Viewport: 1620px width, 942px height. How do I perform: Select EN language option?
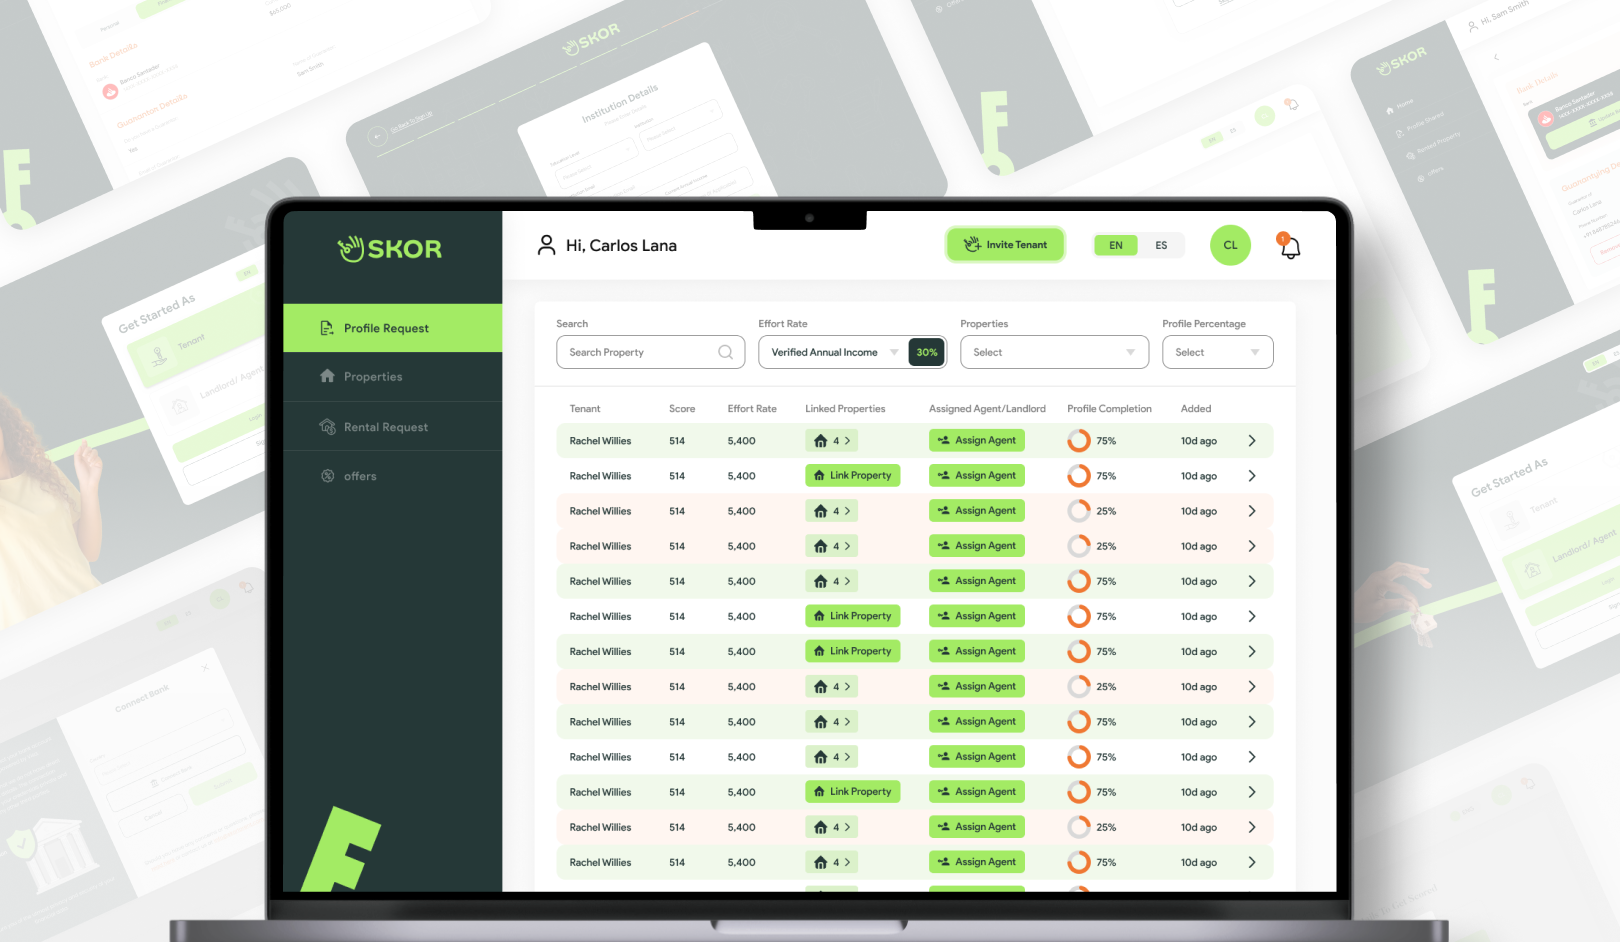pyautogui.click(x=1116, y=245)
